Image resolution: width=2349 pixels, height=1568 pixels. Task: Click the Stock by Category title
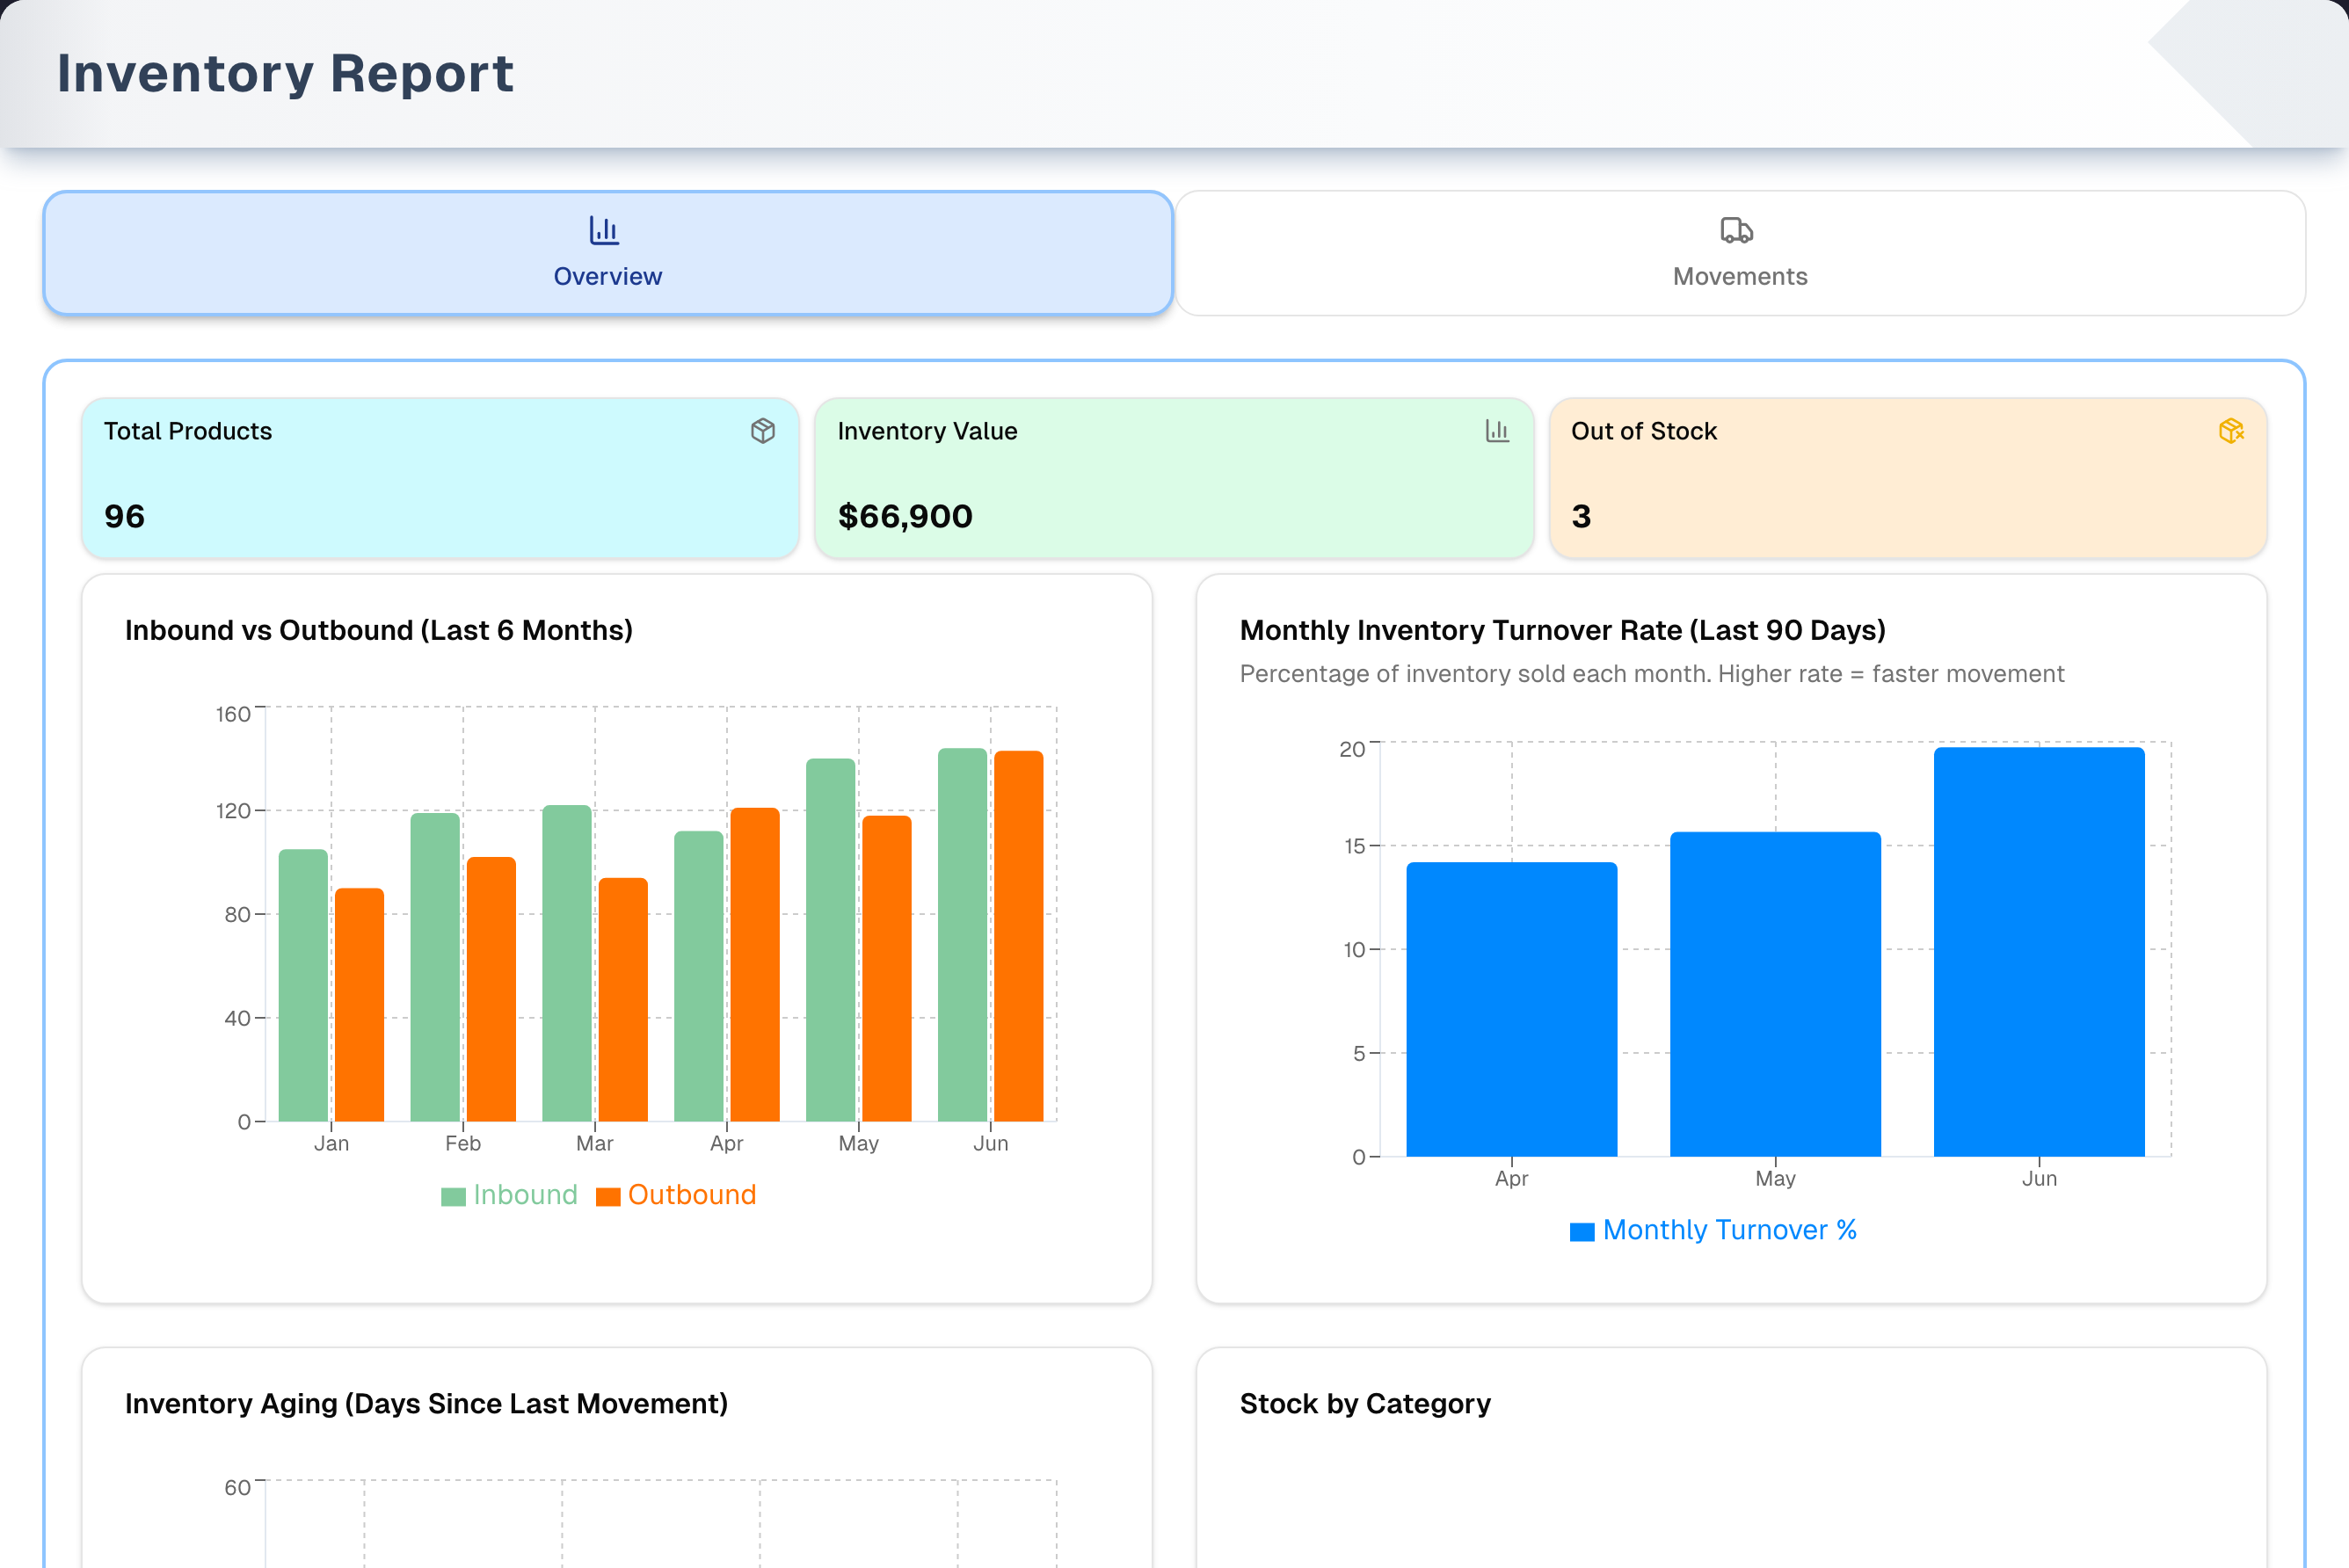coord(1365,1404)
